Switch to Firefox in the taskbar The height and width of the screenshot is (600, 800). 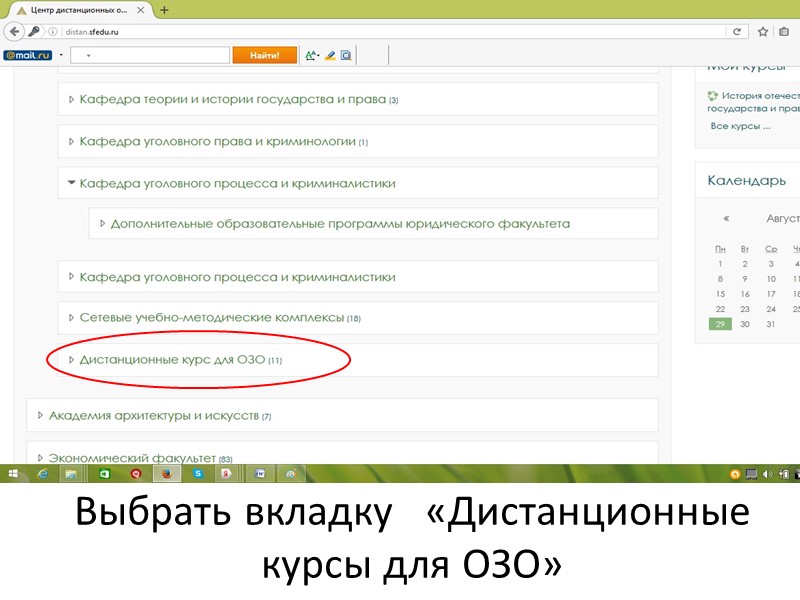166,474
